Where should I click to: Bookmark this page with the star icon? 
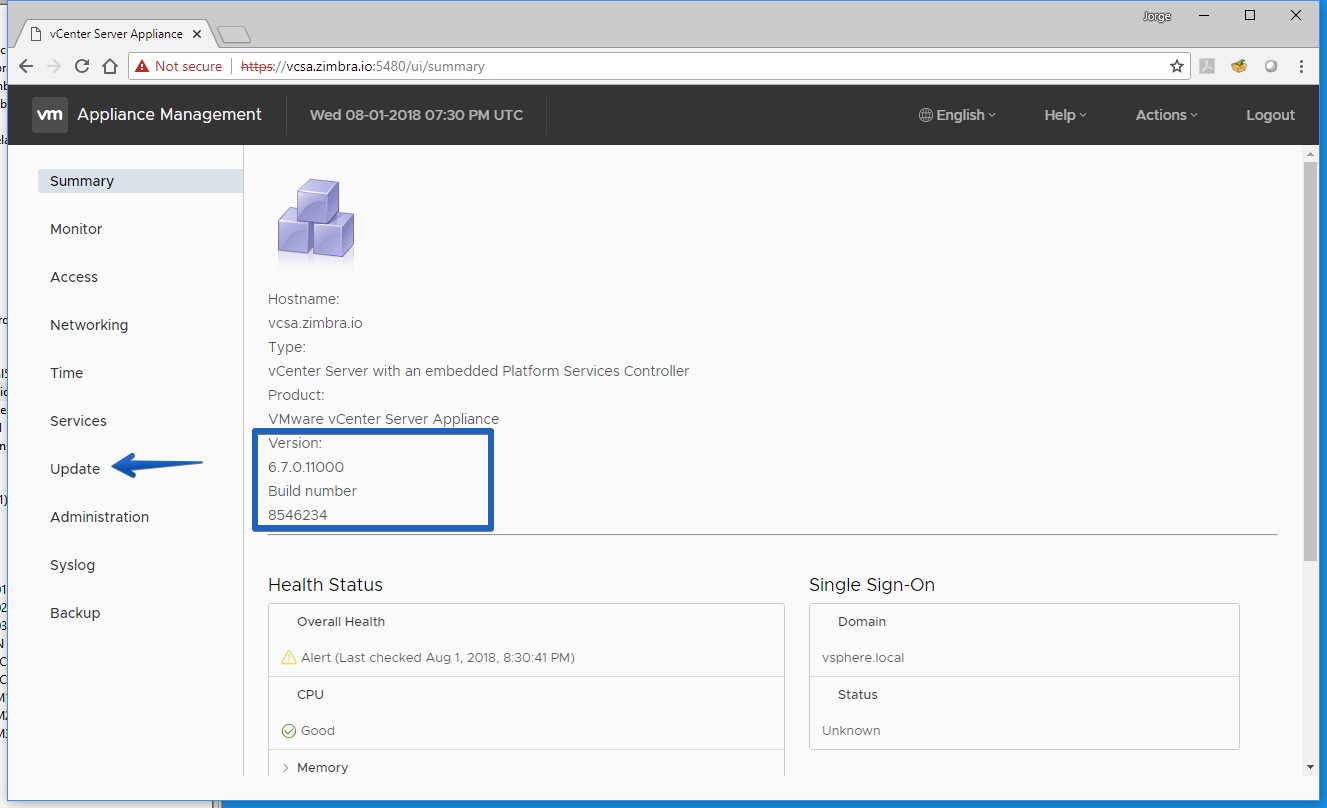click(1177, 66)
